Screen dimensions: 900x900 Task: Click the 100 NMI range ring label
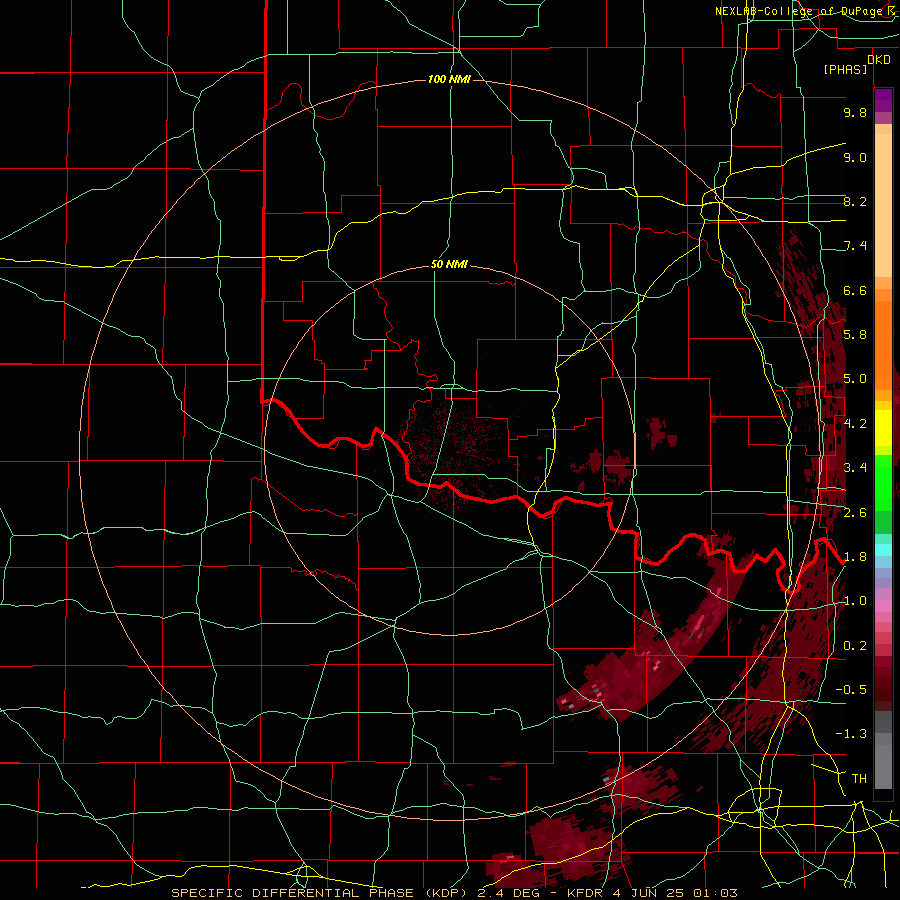coord(449,79)
